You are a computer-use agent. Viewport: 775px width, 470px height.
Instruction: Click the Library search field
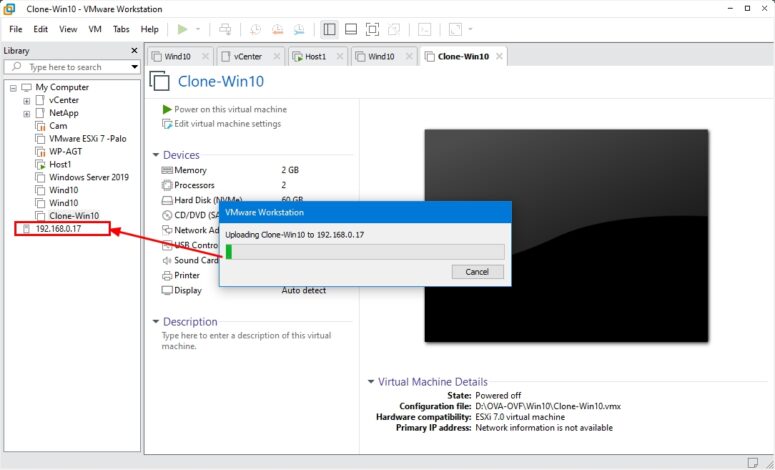71,67
